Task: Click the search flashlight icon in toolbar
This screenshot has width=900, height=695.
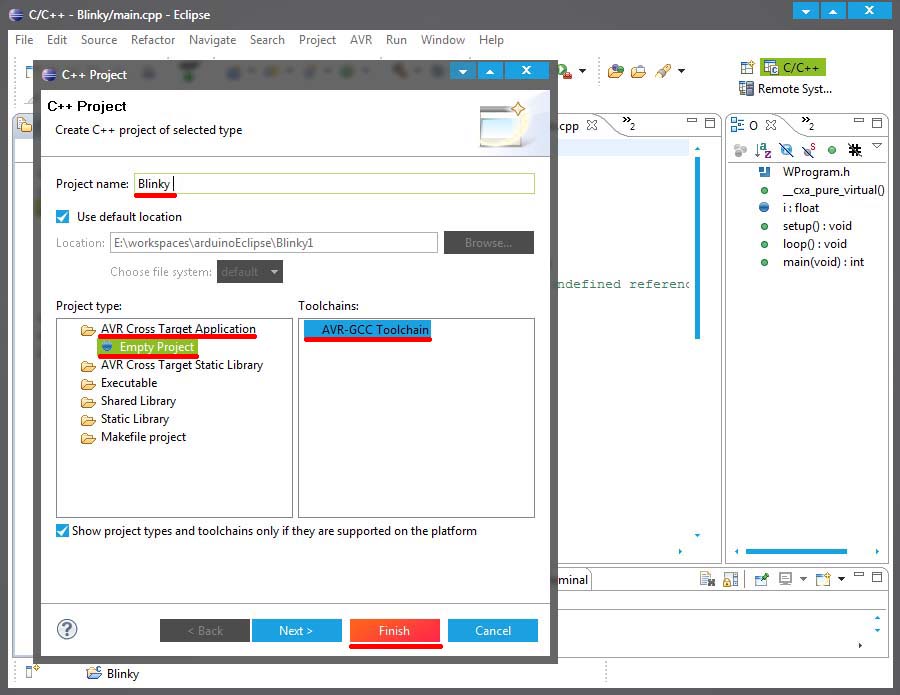Action: pyautogui.click(x=663, y=72)
